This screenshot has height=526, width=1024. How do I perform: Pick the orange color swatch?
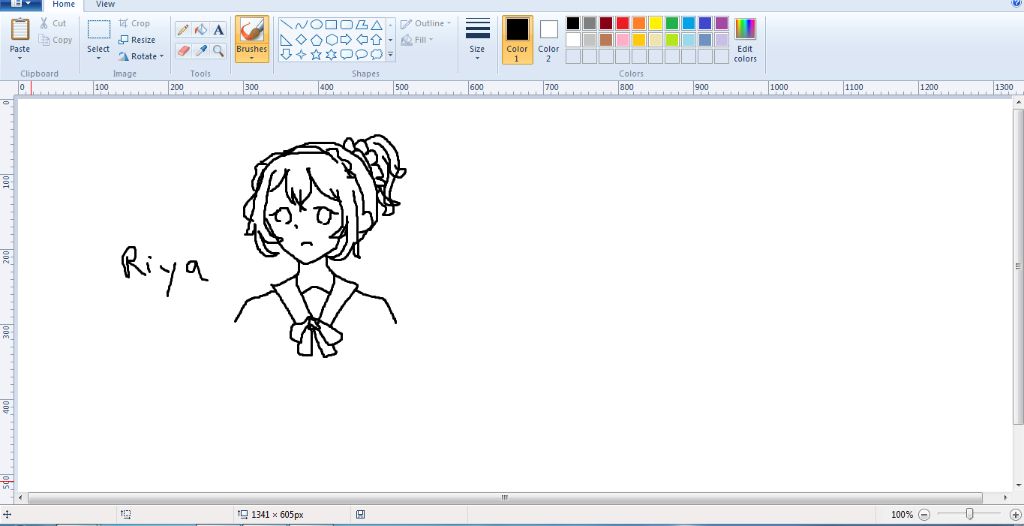(x=639, y=24)
